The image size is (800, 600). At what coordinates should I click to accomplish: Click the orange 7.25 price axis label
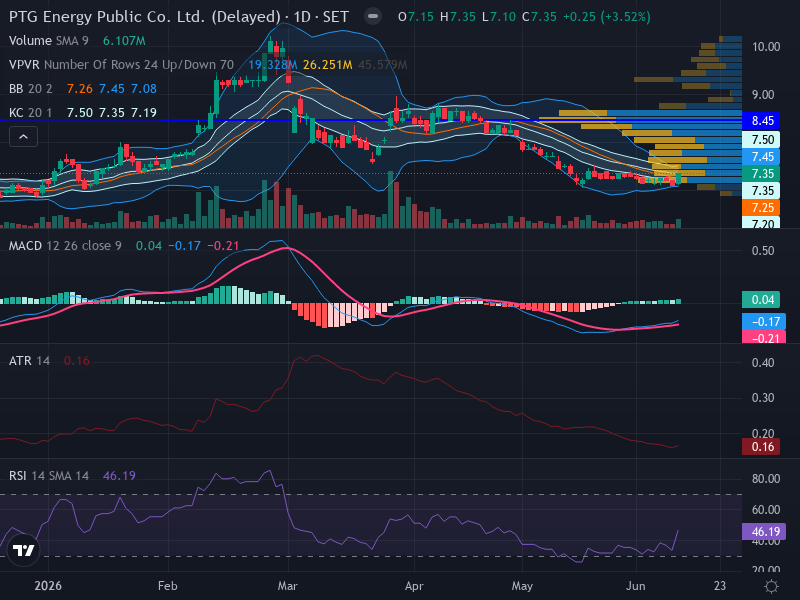click(761, 208)
